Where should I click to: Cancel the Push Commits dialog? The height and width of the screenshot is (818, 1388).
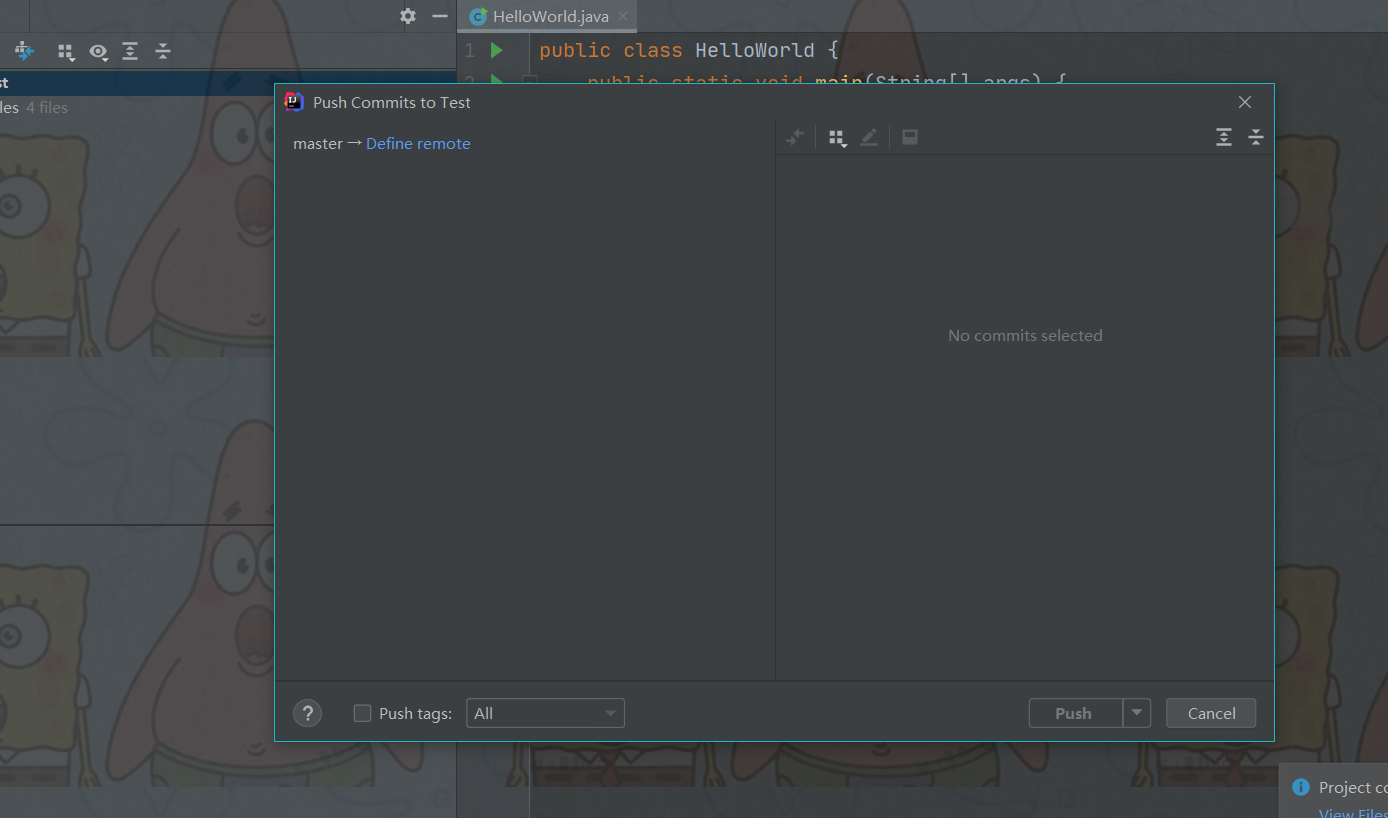coord(1211,713)
